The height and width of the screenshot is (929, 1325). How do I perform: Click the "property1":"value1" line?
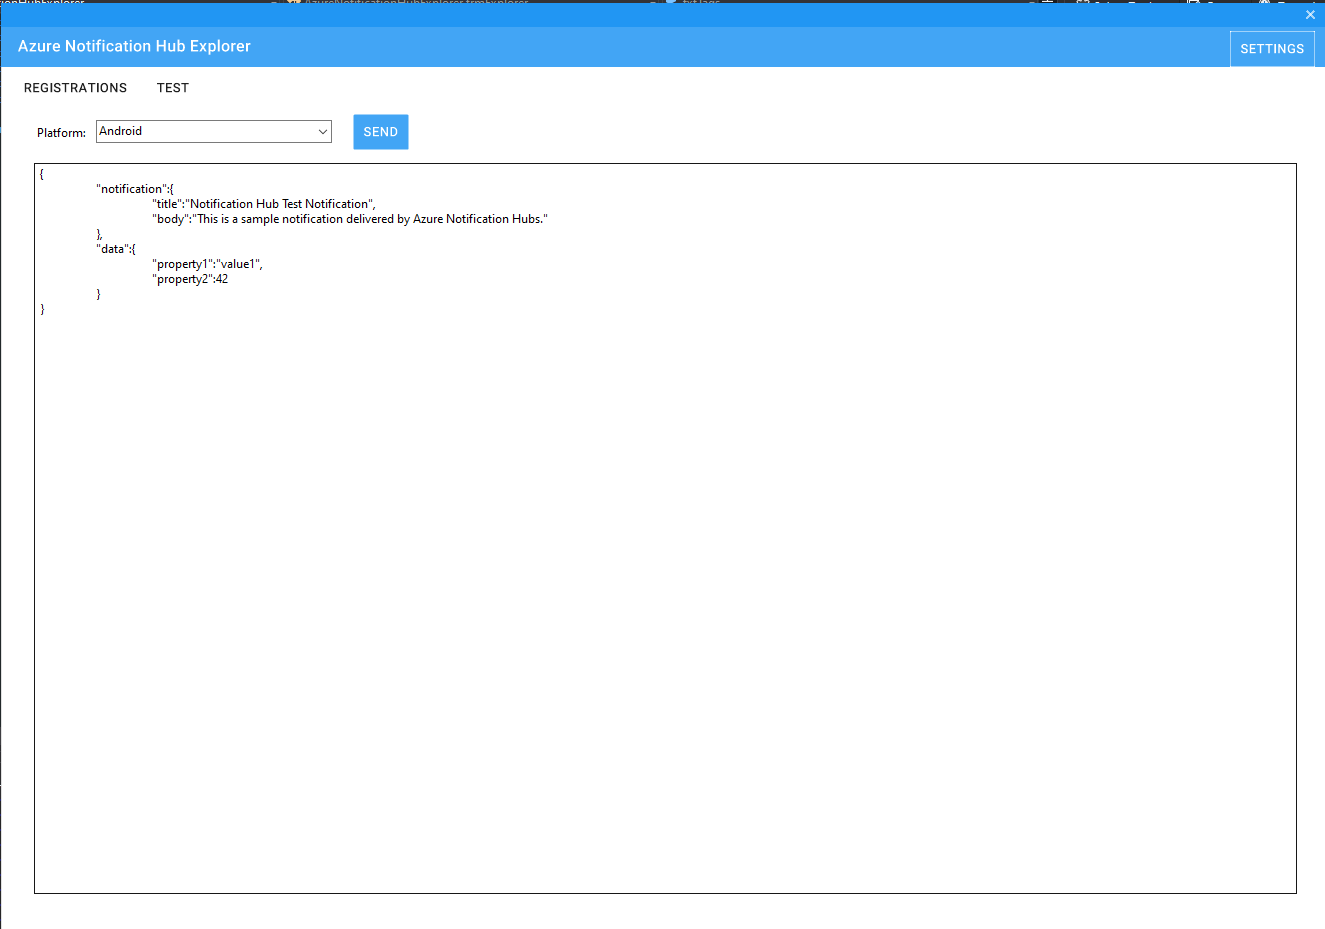click(208, 264)
